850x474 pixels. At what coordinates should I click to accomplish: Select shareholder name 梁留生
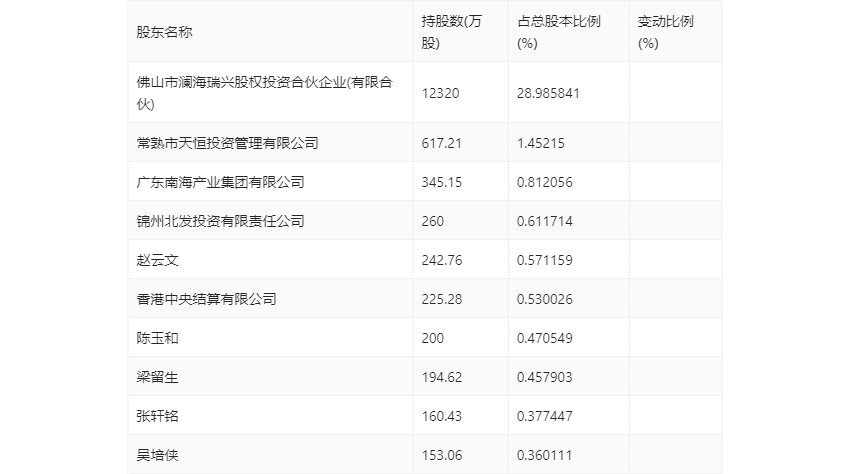(157, 377)
